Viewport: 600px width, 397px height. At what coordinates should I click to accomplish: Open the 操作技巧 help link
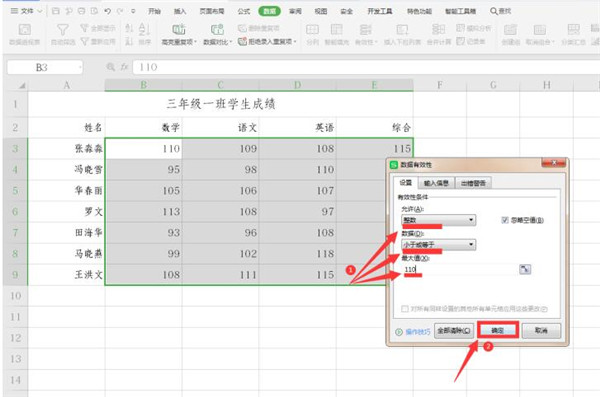[x=413, y=332]
